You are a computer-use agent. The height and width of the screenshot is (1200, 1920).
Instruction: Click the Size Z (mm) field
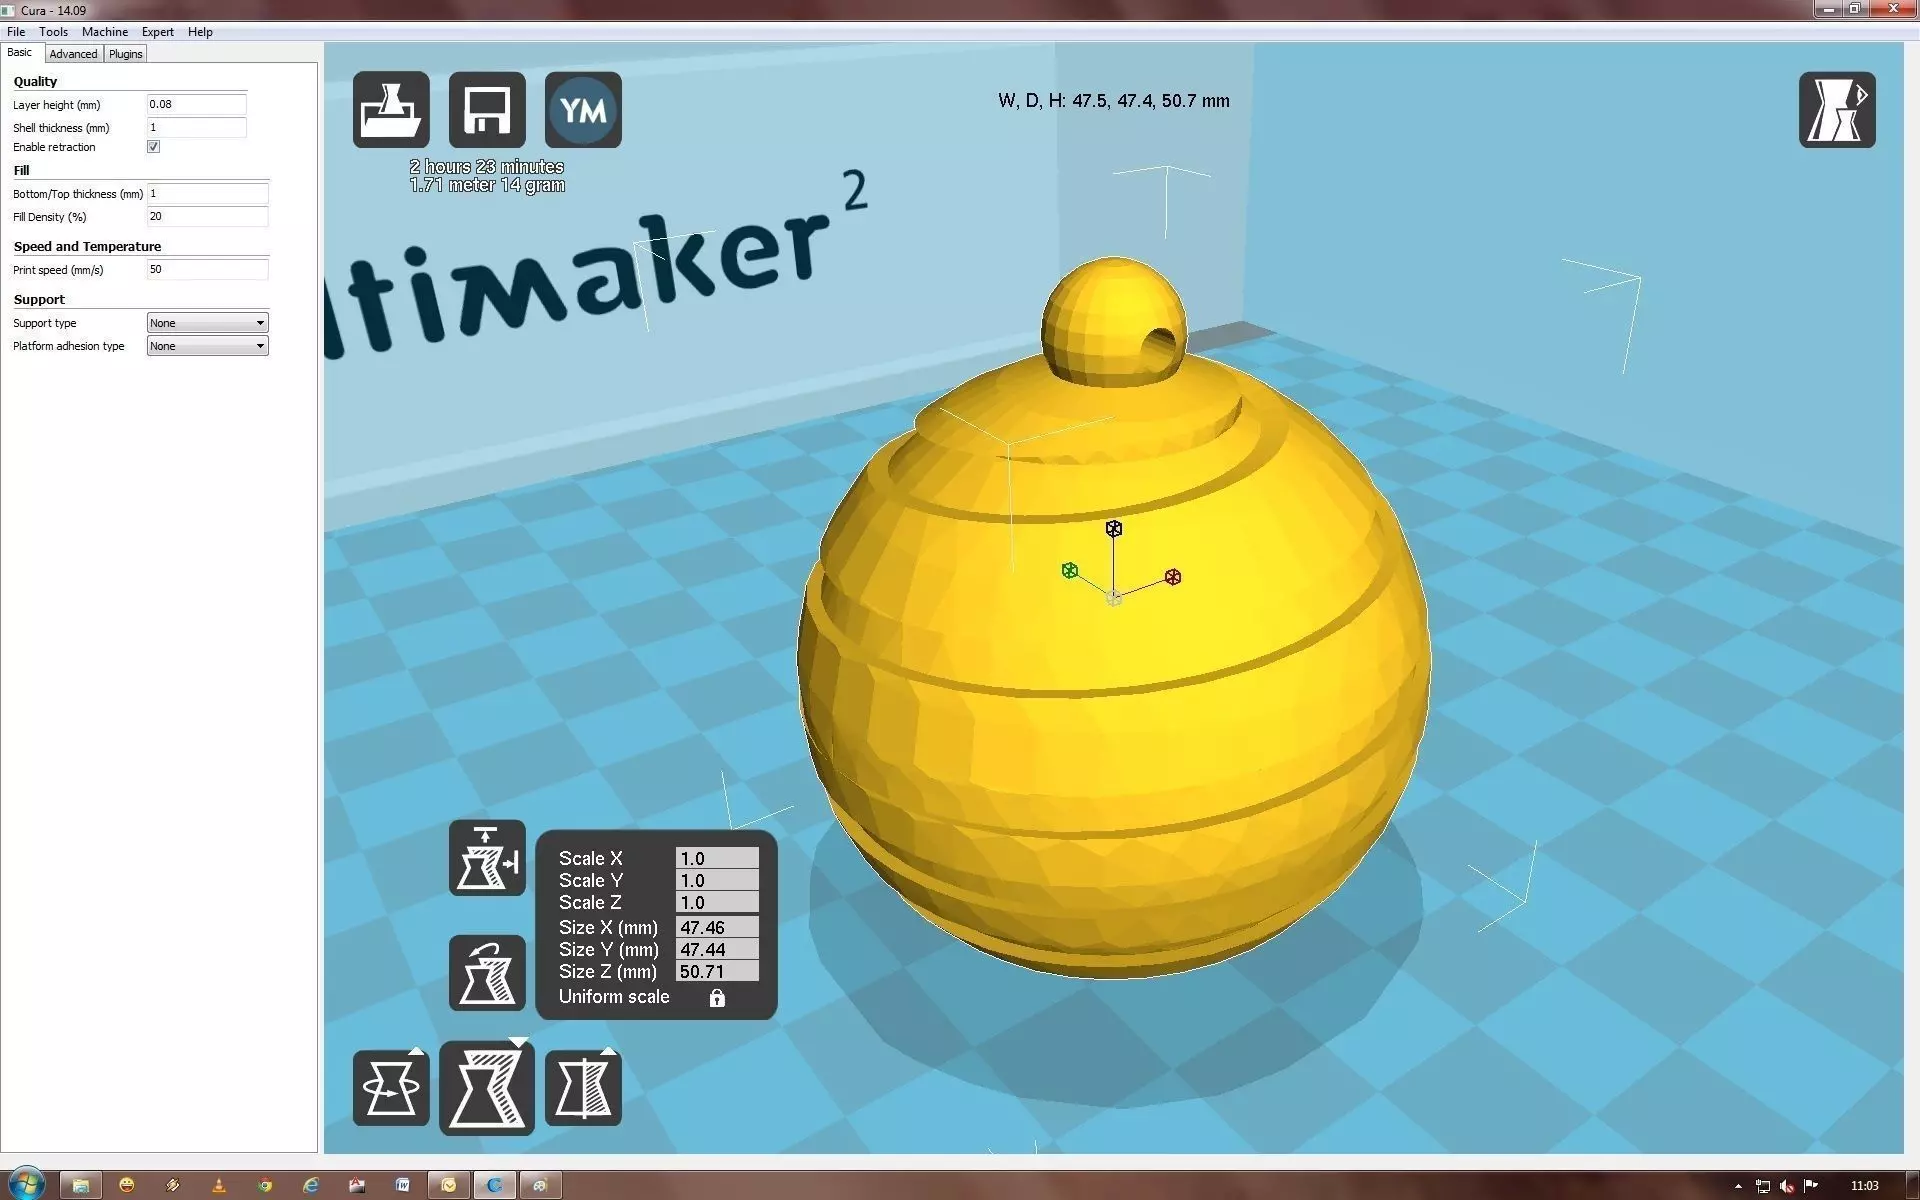[717, 971]
